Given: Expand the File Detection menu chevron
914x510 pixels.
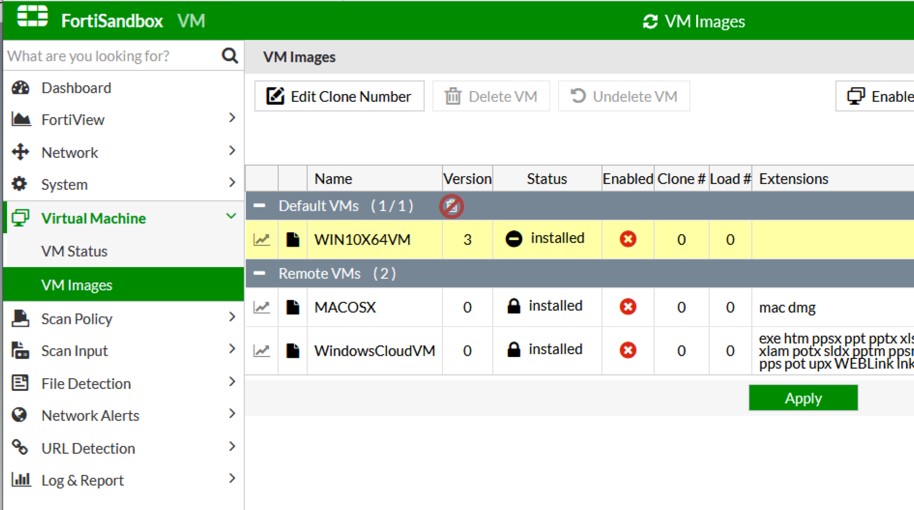Looking at the screenshot, I should pyautogui.click(x=232, y=381).
